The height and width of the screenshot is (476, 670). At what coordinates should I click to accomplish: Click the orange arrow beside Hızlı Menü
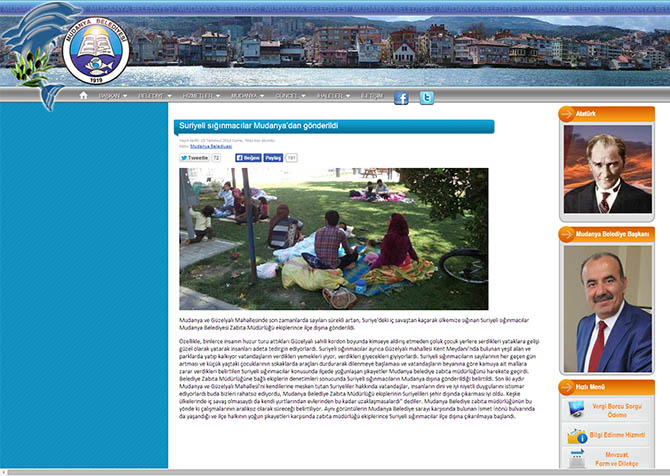click(x=567, y=387)
